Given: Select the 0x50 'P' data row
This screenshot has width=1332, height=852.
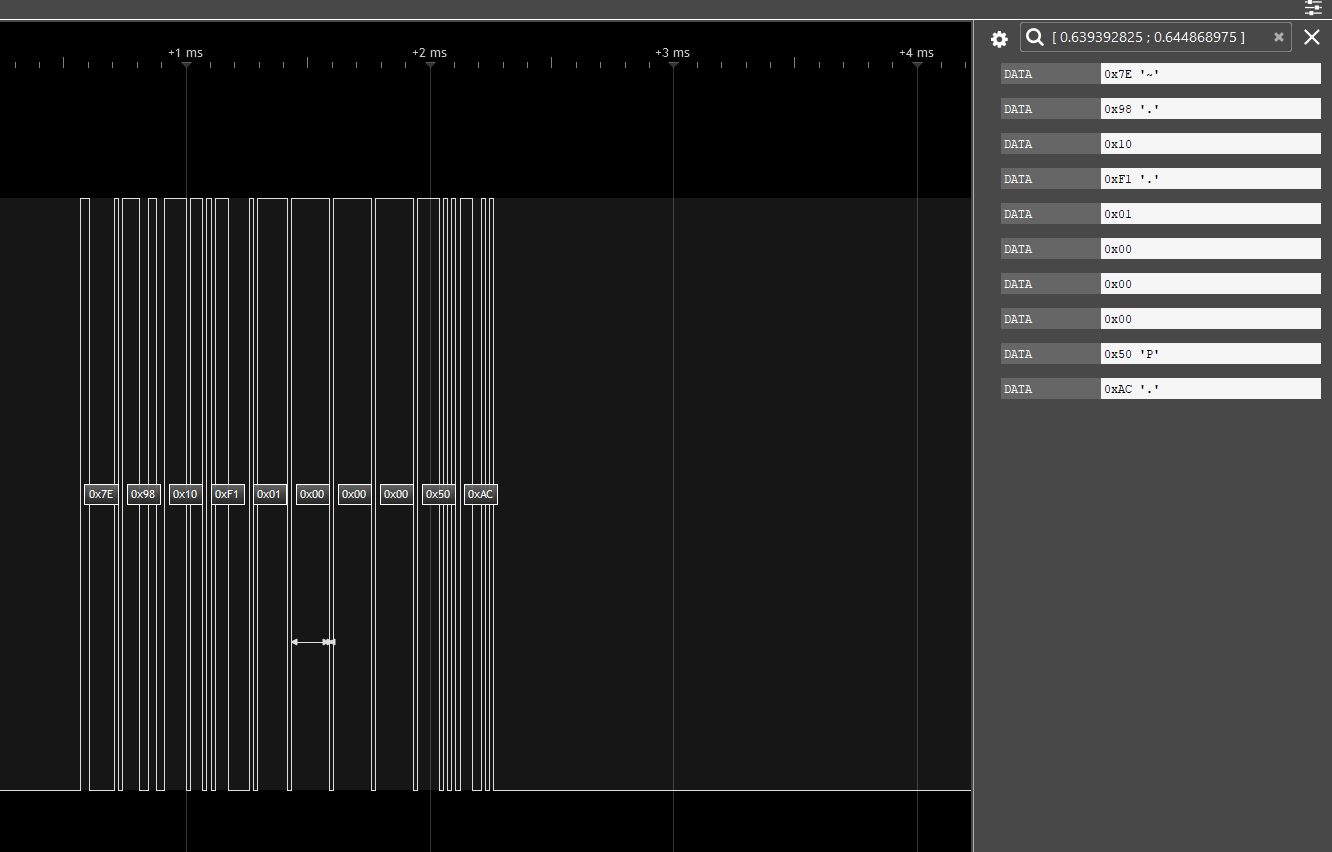Looking at the screenshot, I should pyautogui.click(x=1161, y=354).
